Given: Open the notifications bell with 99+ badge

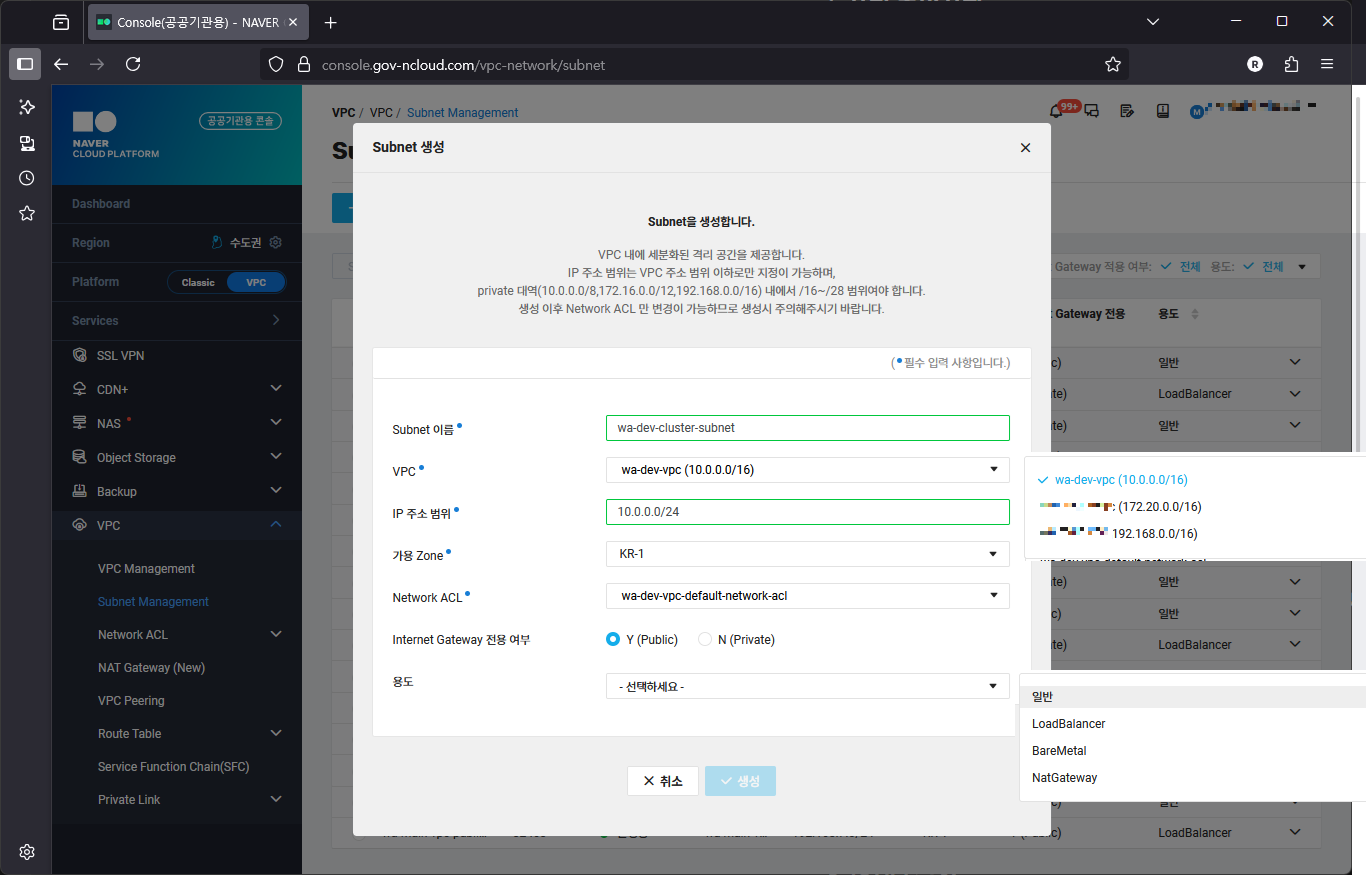Looking at the screenshot, I should (1058, 110).
